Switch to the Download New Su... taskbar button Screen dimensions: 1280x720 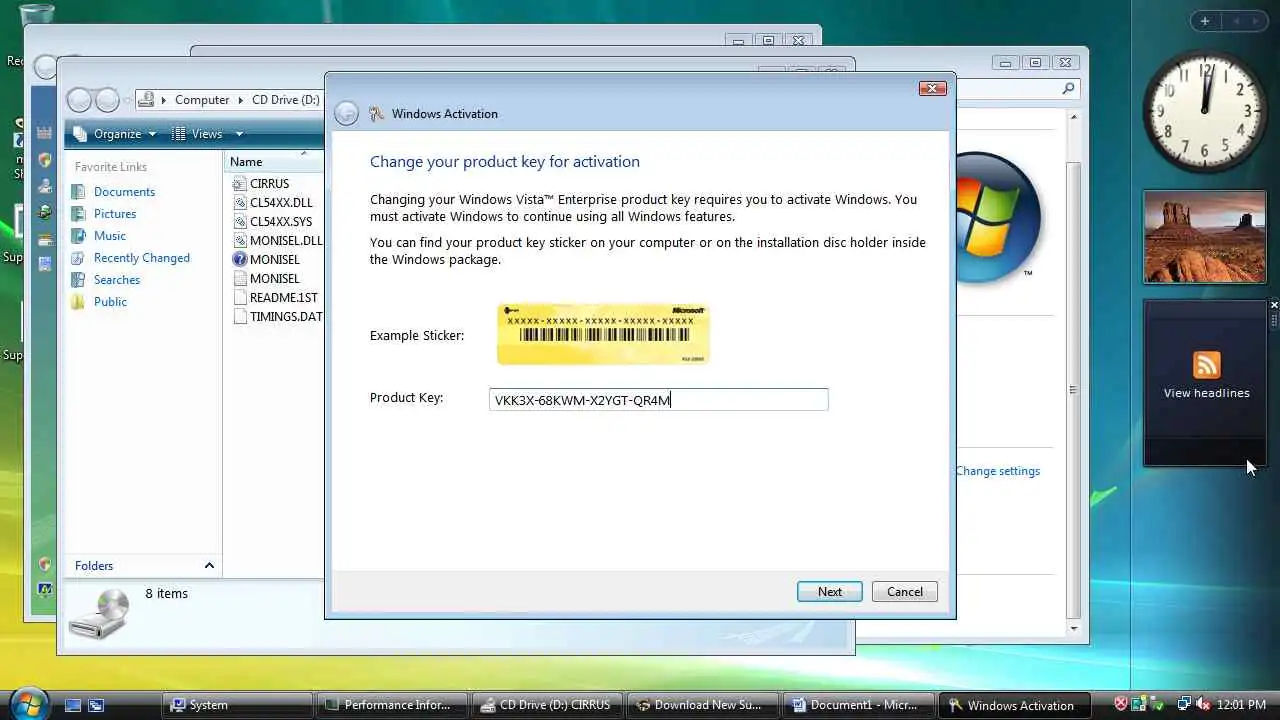click(703, 705)
